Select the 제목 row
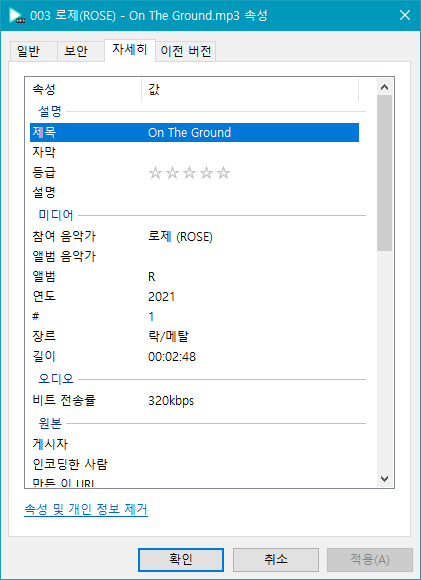Image resolution: width=421 pixels, height=580 pixels. pos(194,132)
